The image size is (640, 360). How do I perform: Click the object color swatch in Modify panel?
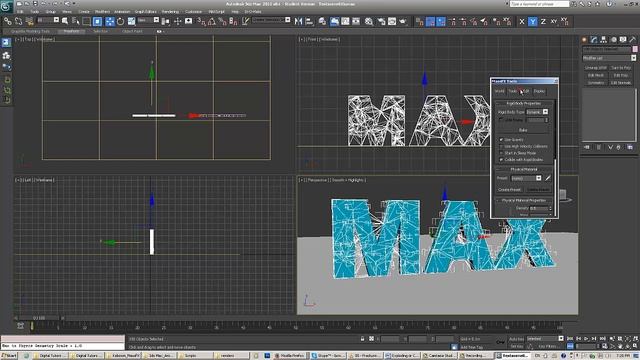tap(635, 49)
